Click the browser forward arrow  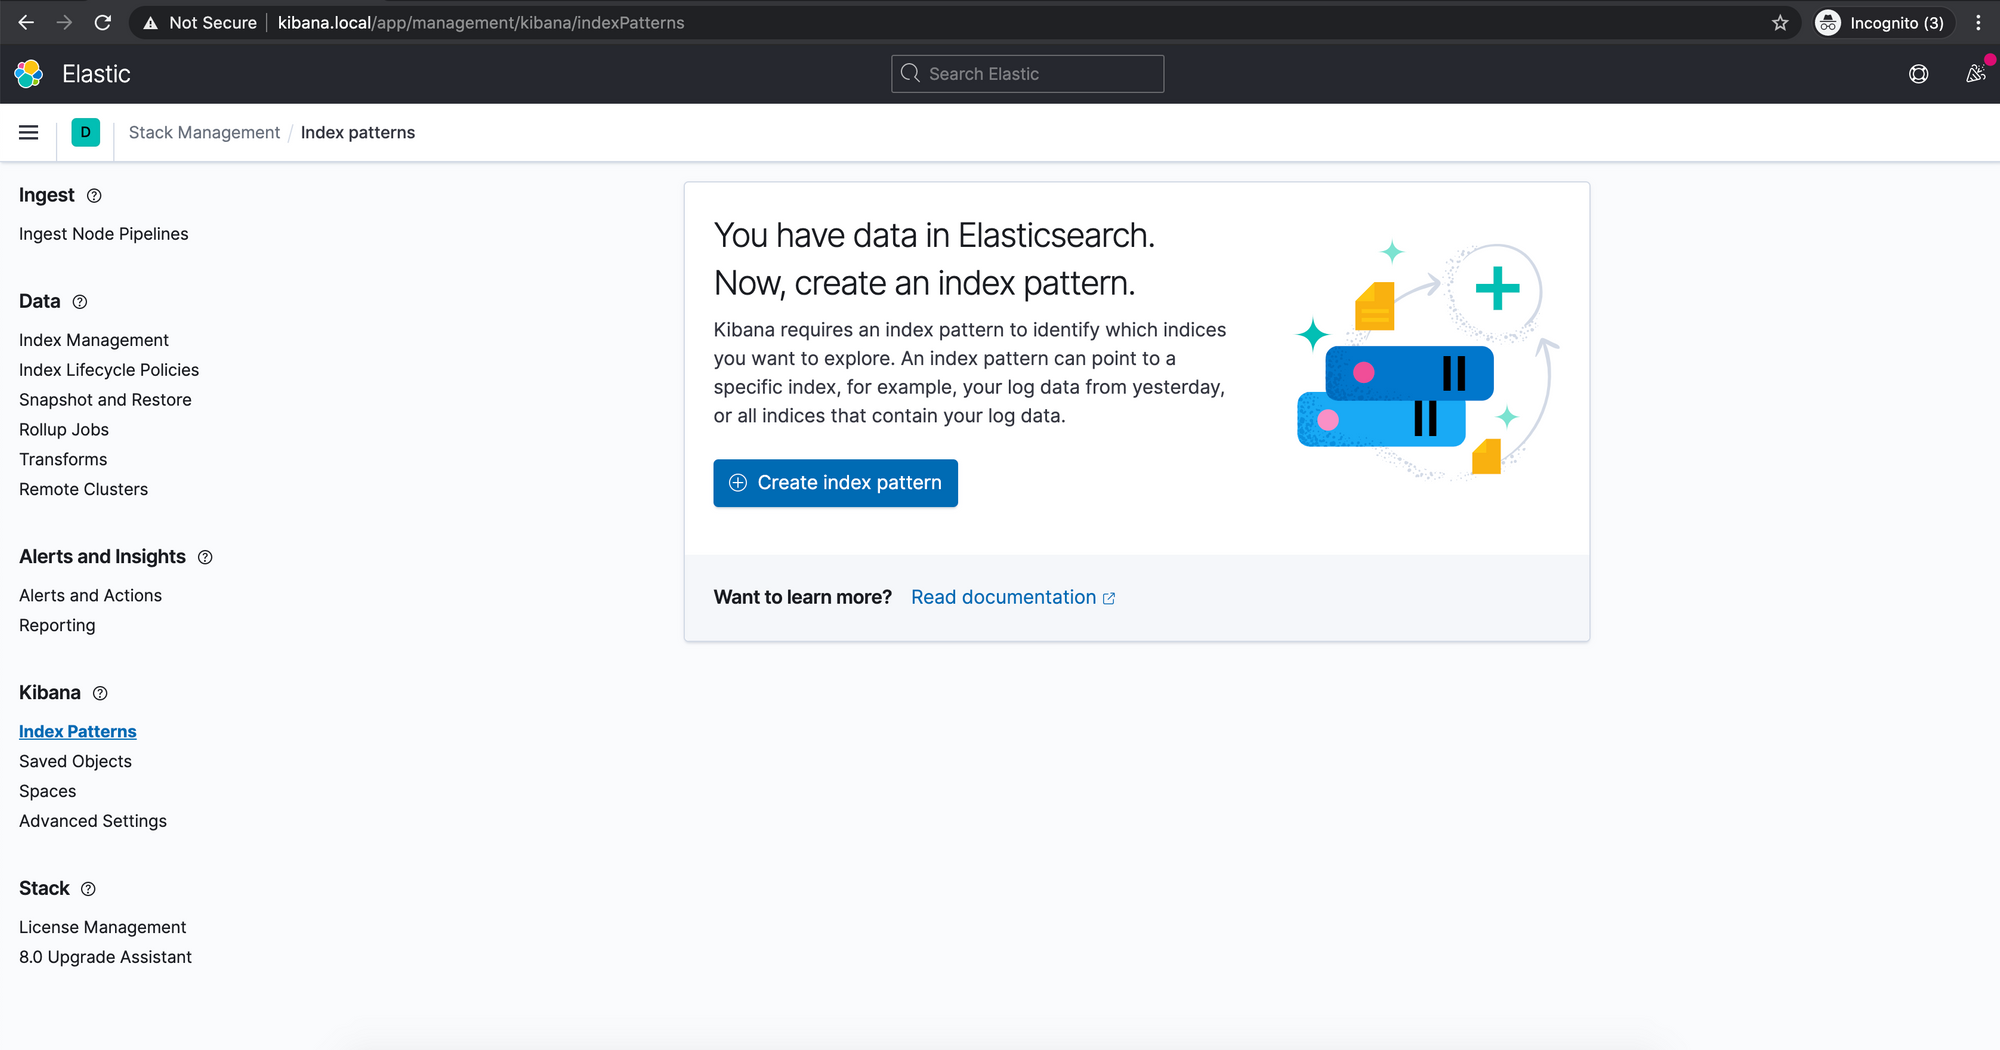64,22
